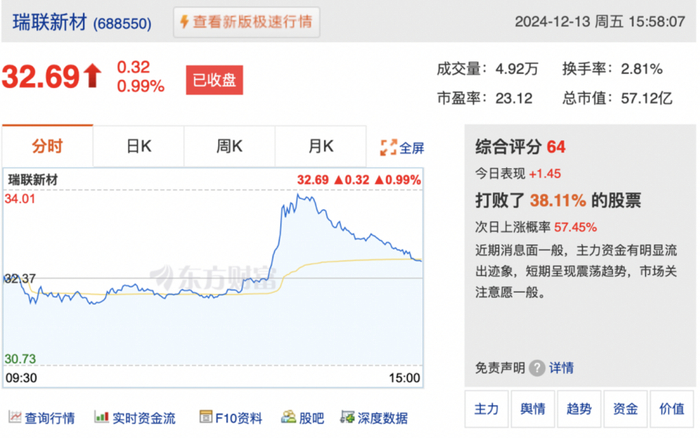The image size is (700, 438).
Task: Click the 成交量 value 4.92万
Action: [x=517, y=69]
